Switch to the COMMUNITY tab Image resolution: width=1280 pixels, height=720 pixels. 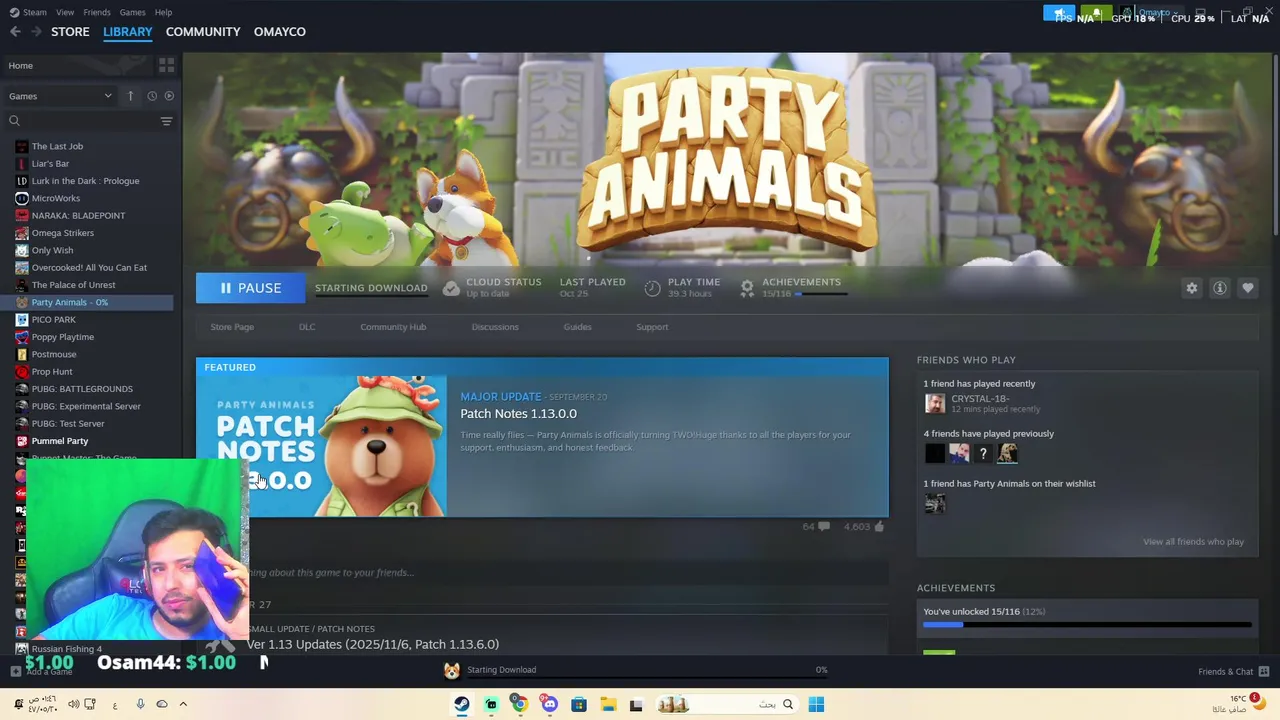pos(203,32)
